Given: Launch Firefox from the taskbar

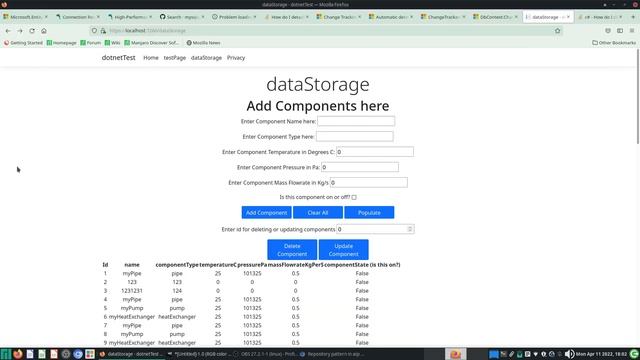Looking at the screenshot, I should point(18,354).
